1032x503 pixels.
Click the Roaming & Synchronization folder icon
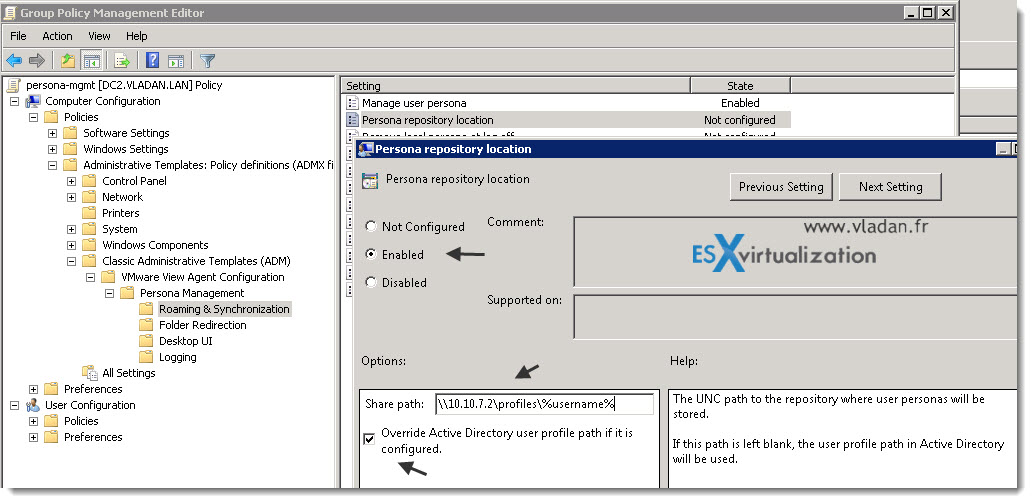pyautogui.click(x=146, y=309)
